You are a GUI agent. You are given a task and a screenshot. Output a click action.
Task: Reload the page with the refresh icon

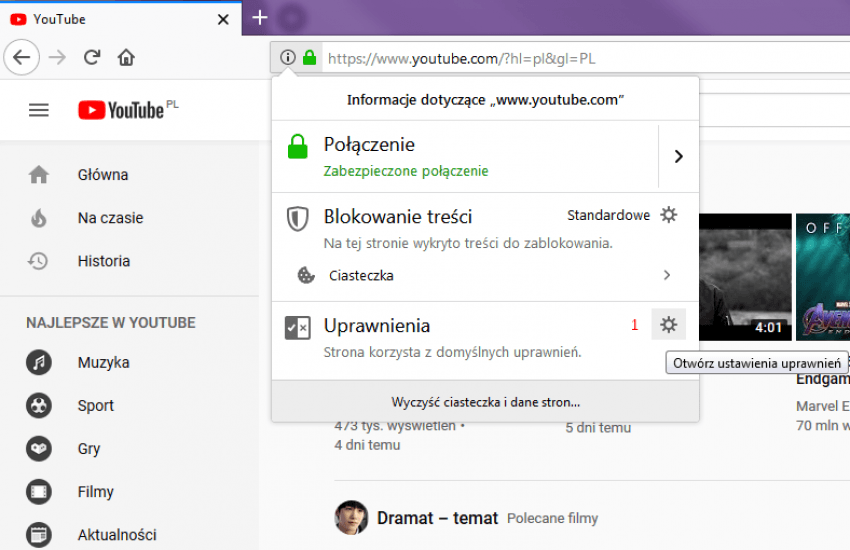point(92,57)
